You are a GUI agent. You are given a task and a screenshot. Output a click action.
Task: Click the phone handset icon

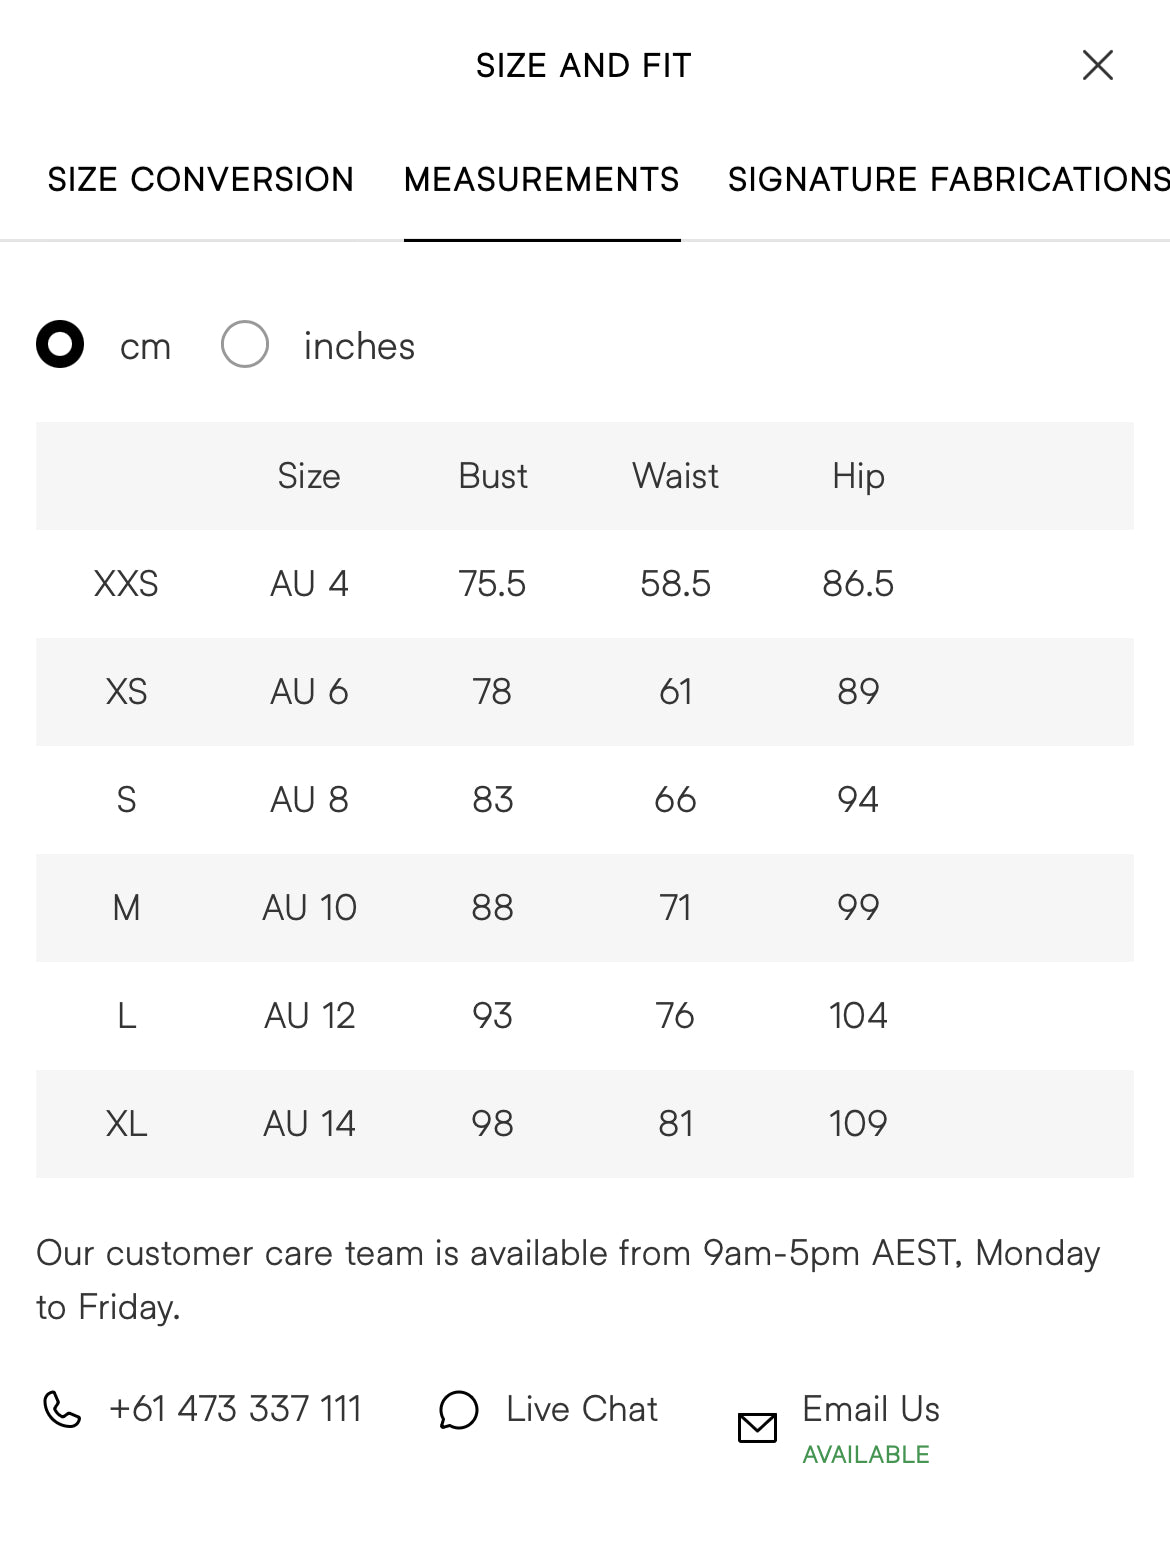(x=62, y=1409)
